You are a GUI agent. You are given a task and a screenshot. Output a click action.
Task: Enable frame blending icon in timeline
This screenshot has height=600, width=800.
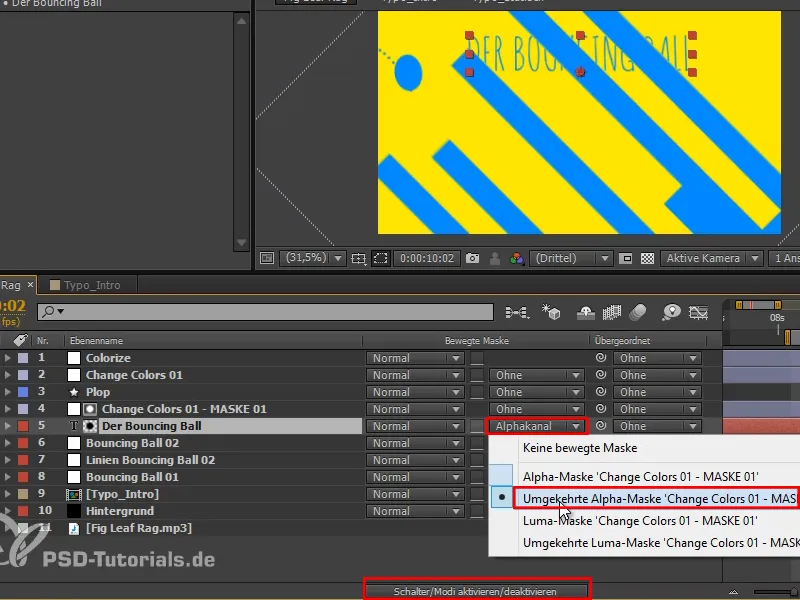click(x=612, y=312)
